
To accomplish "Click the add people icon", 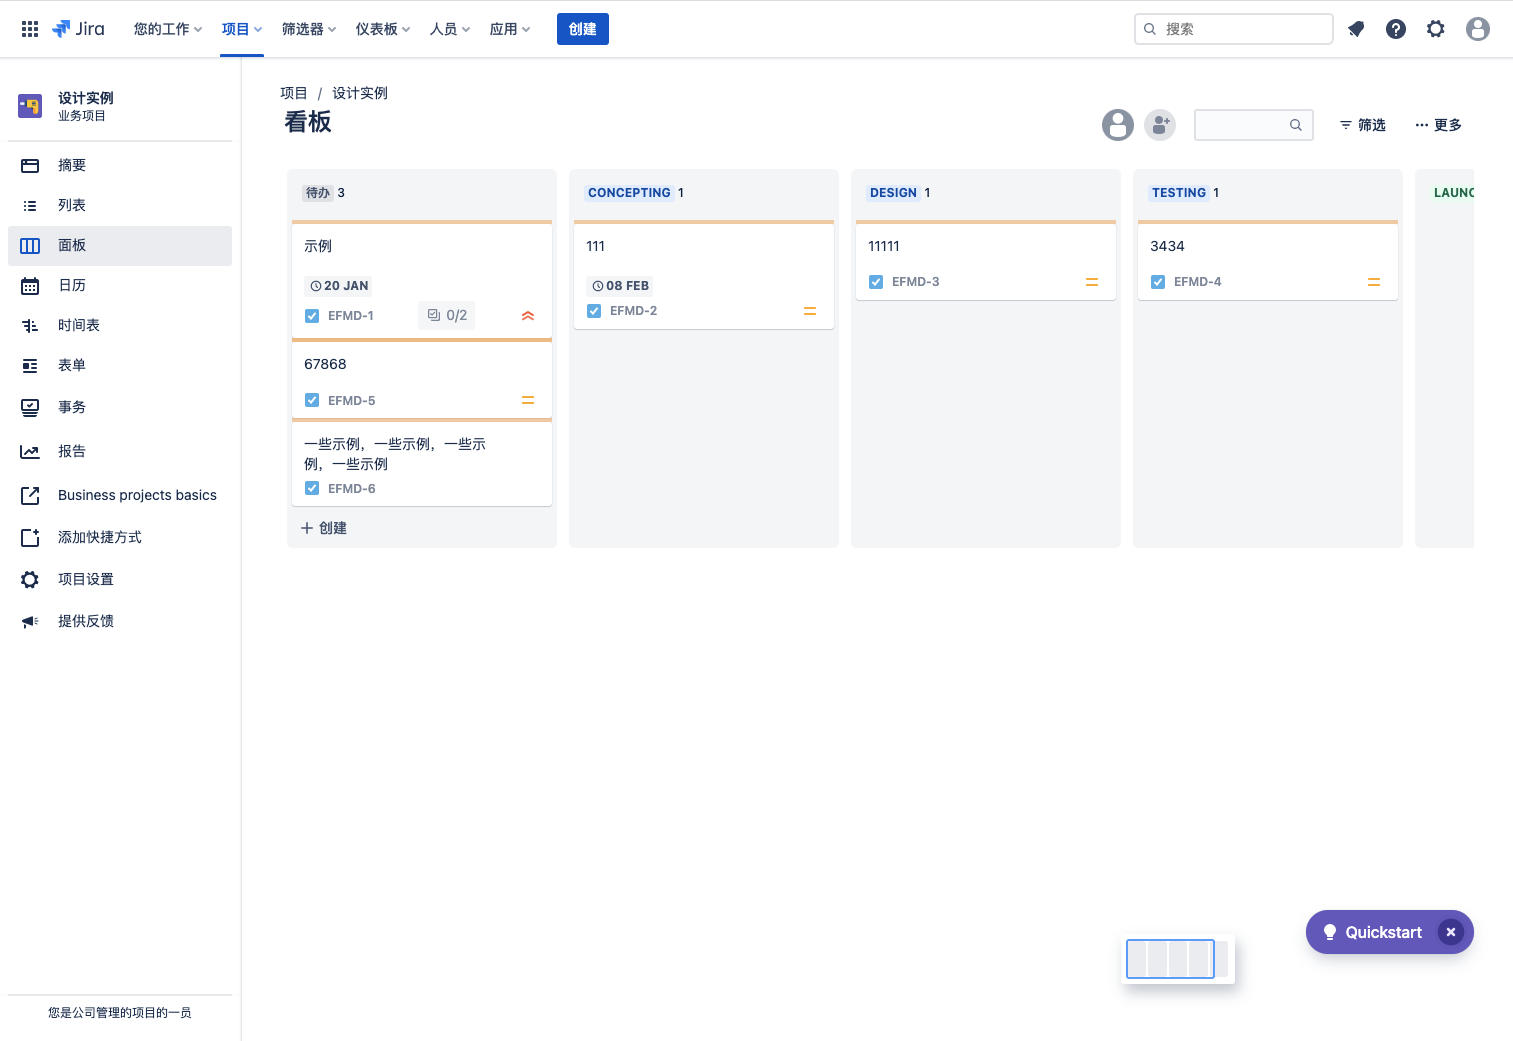I will tap(1160, 125).
